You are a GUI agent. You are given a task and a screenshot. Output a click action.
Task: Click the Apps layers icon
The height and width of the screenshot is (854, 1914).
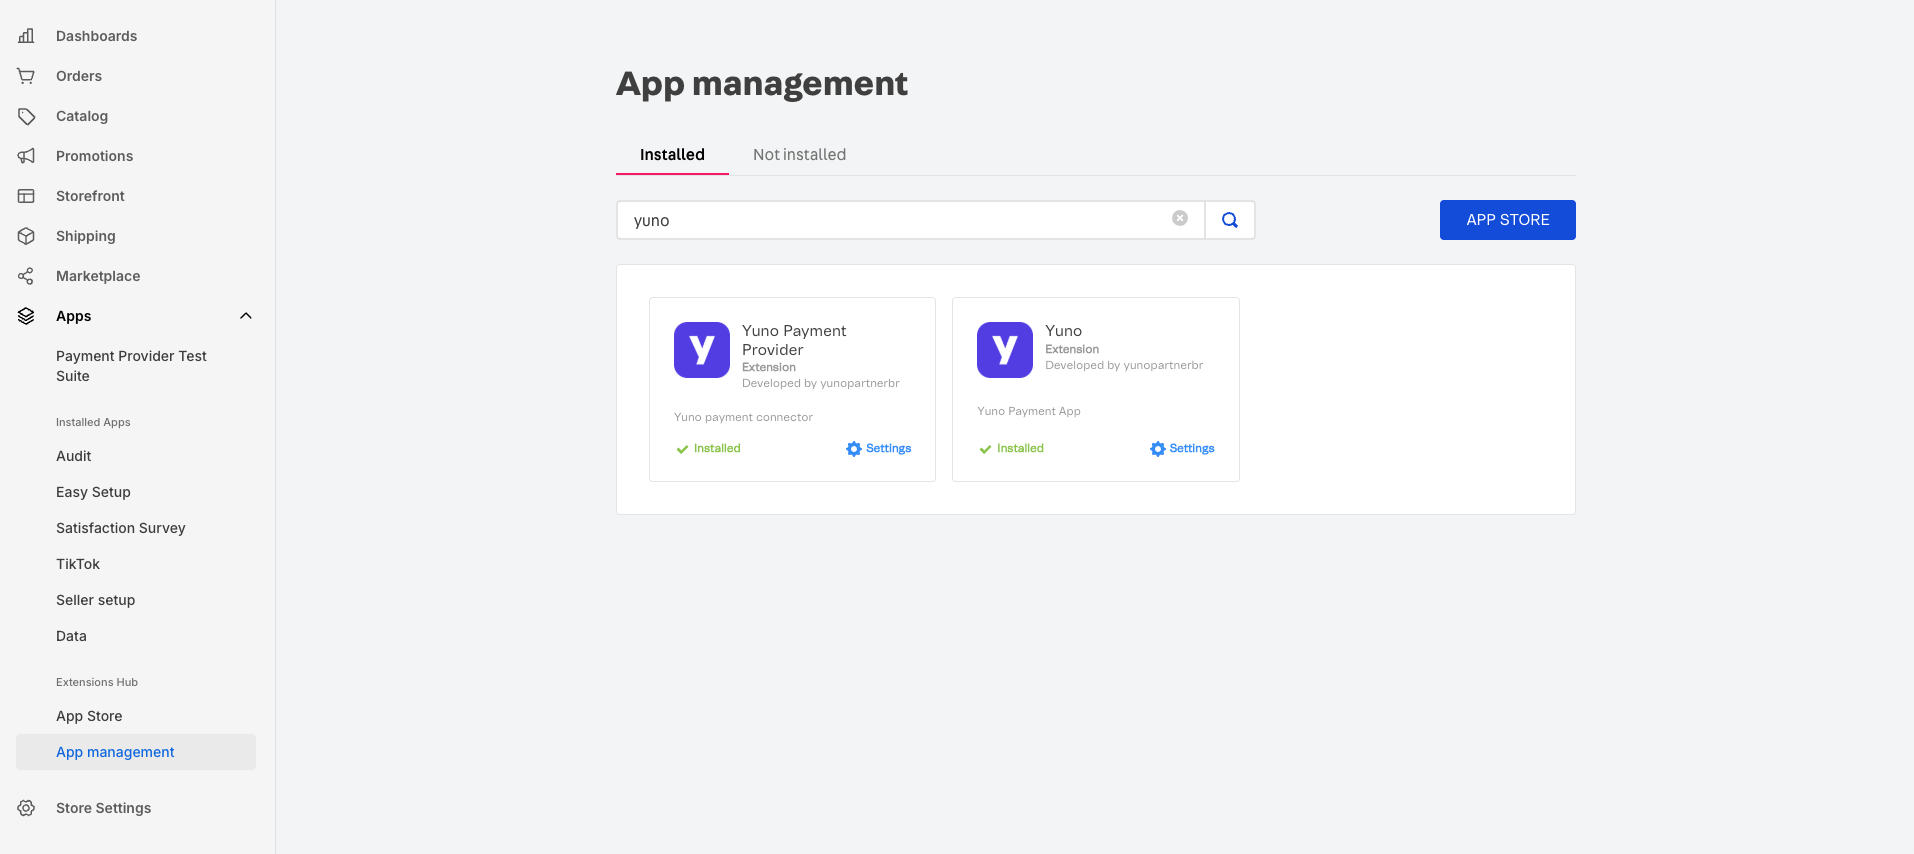tap(26, 316)
